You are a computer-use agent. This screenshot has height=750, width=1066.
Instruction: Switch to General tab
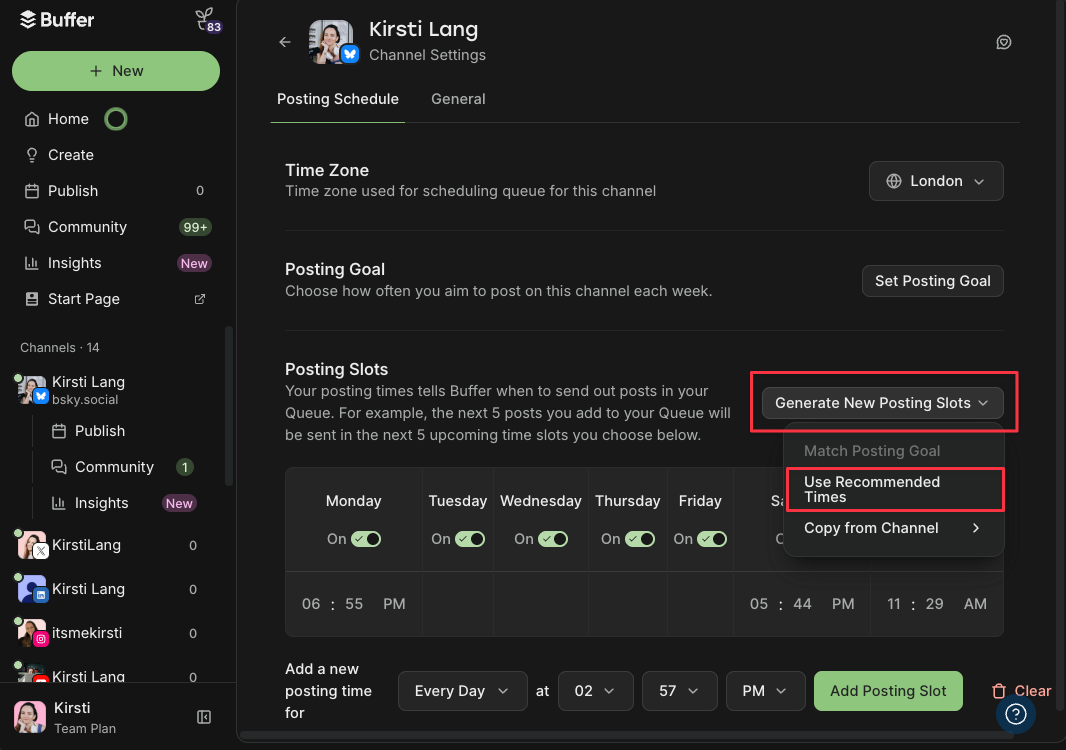click(x=458, y=99)
